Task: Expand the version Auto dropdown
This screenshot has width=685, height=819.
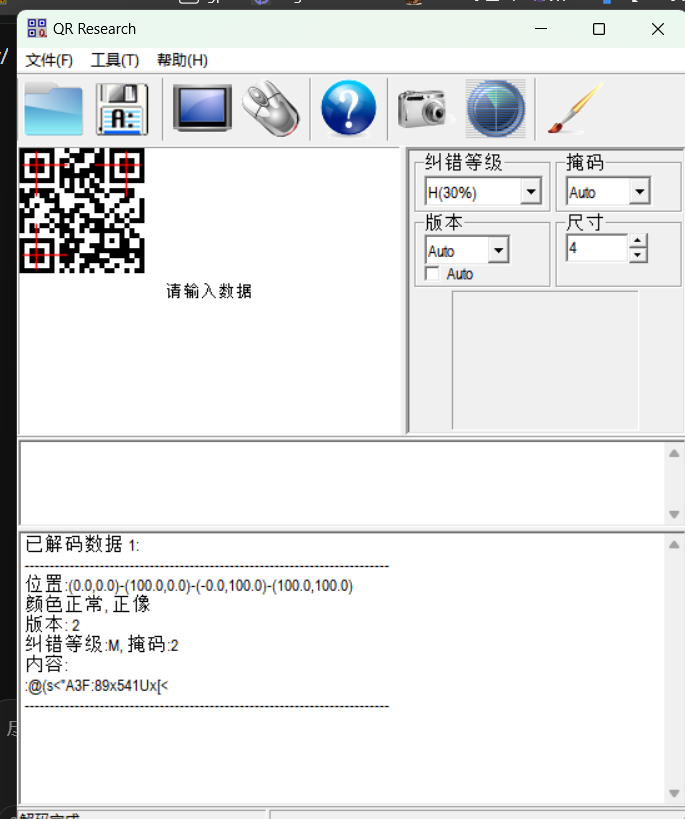Action: click(498, 251)
